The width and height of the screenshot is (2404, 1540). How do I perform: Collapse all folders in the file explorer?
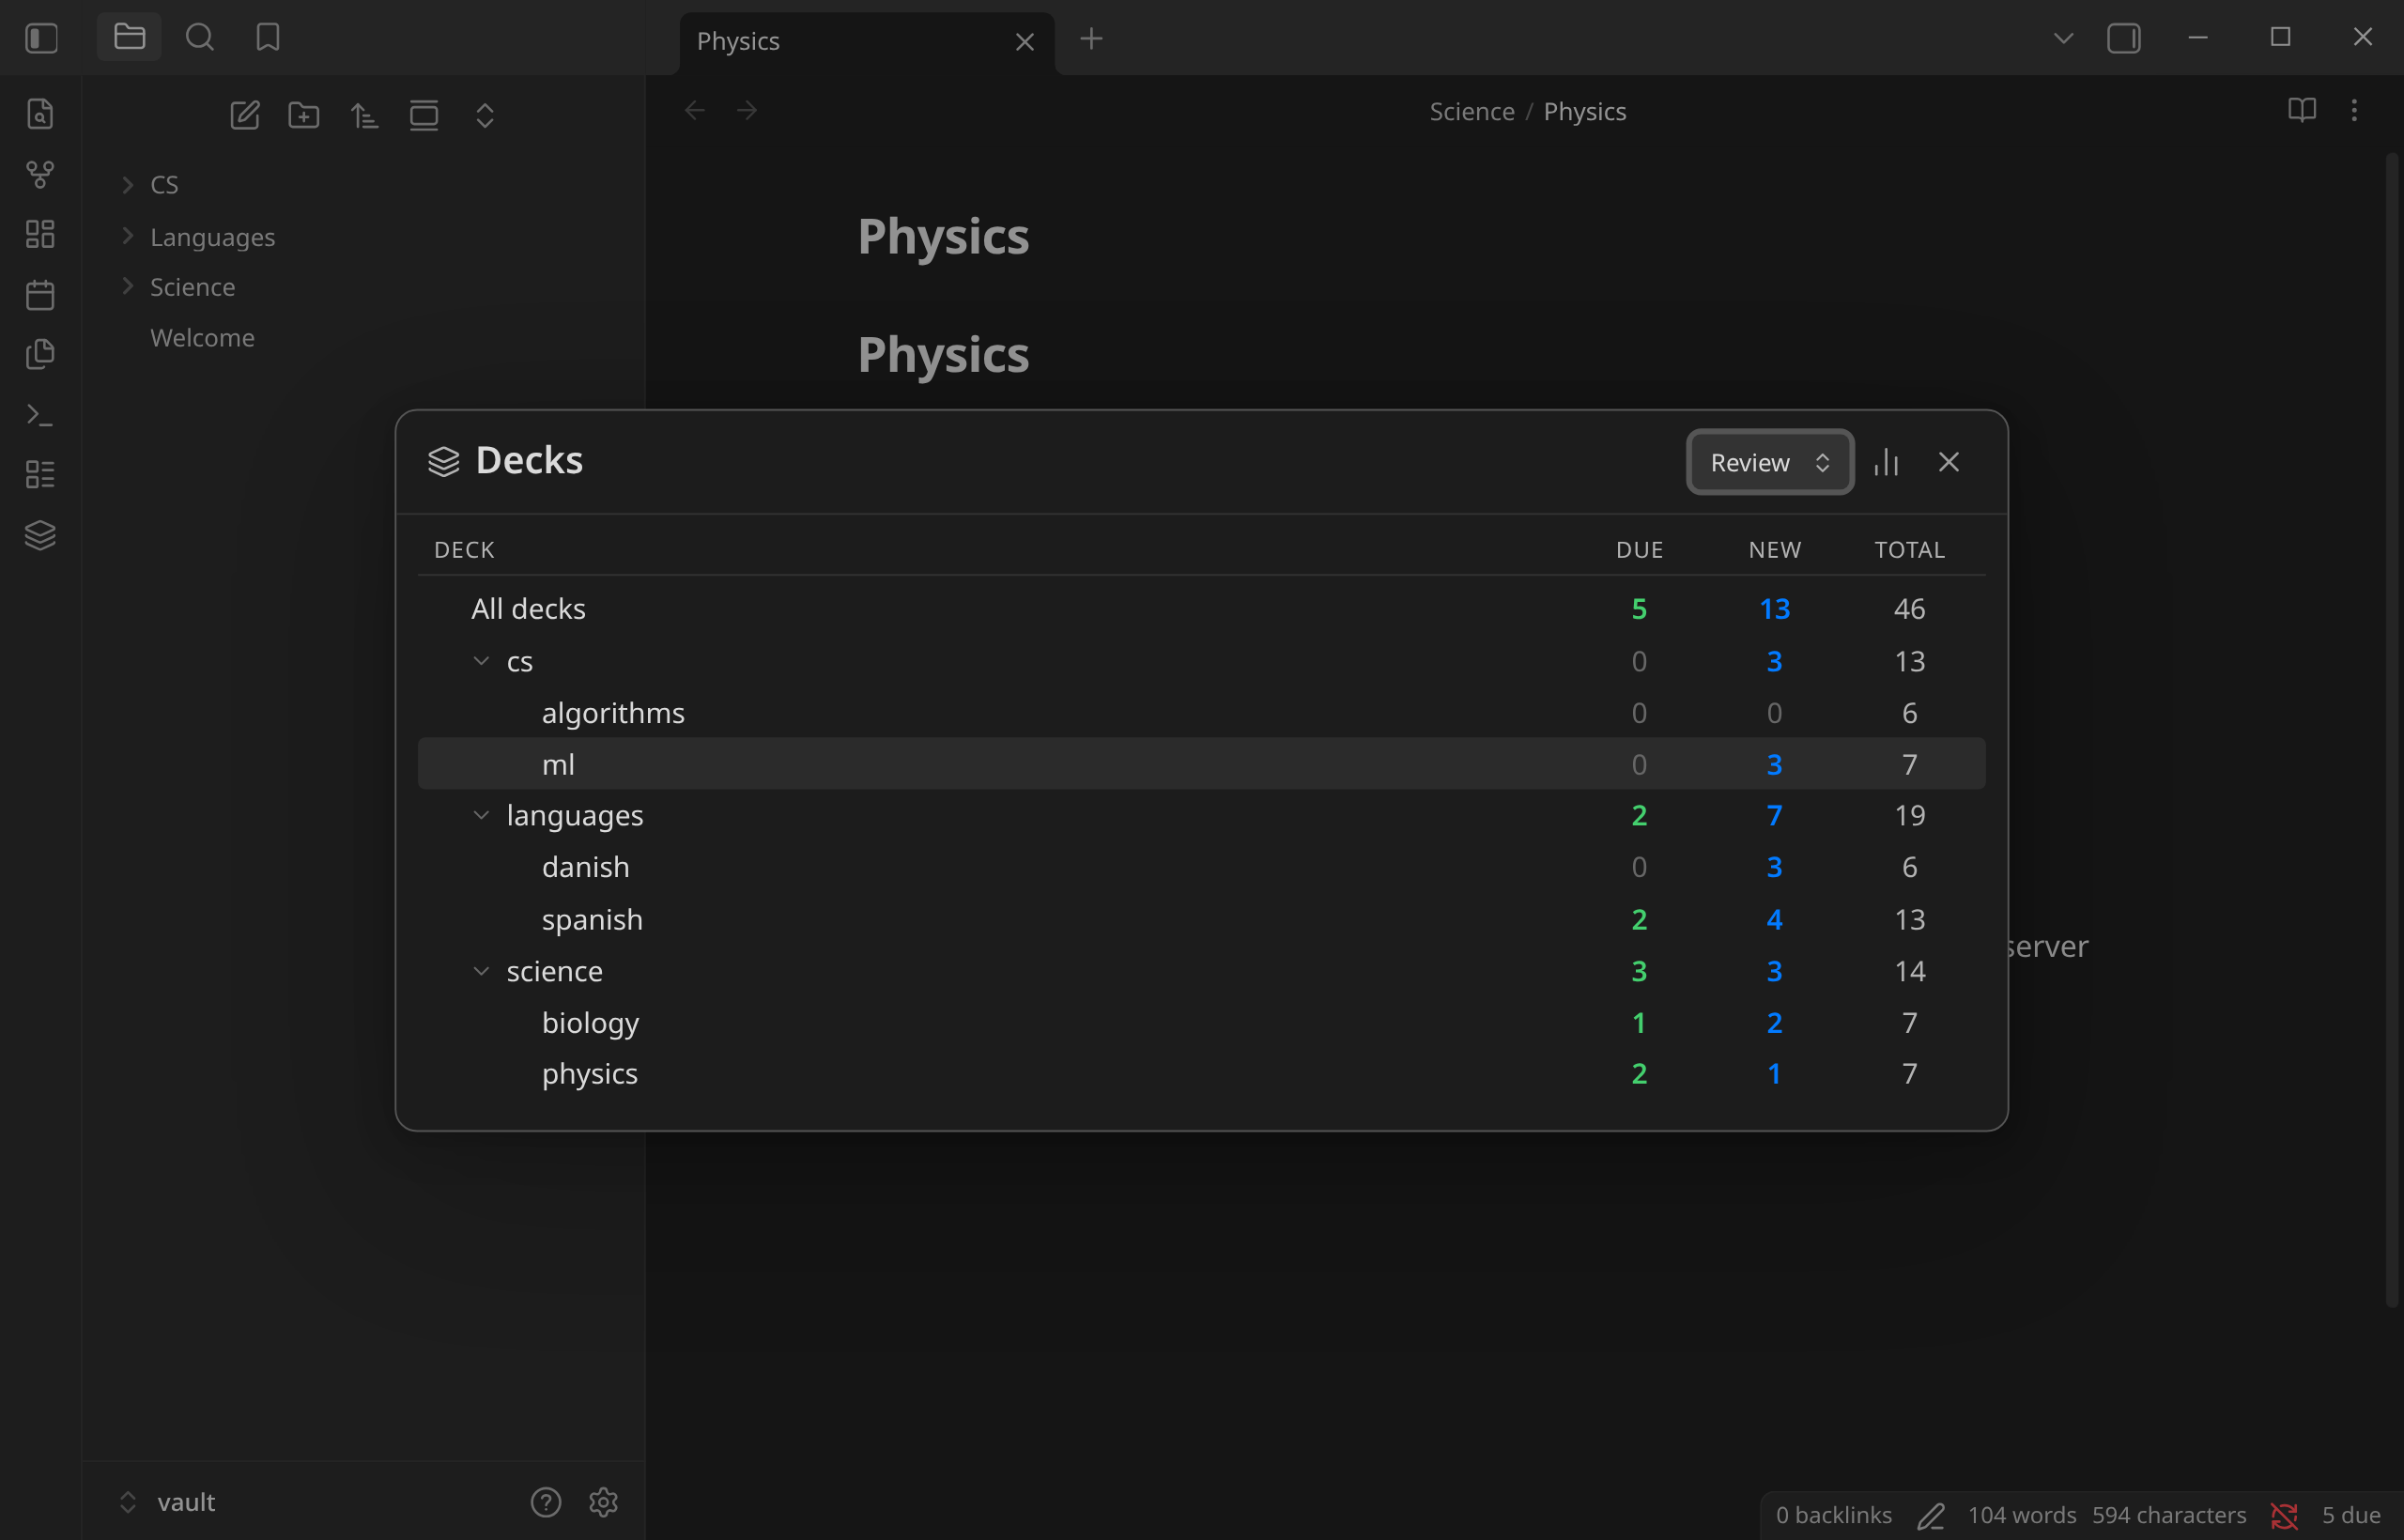coord(485,115)
